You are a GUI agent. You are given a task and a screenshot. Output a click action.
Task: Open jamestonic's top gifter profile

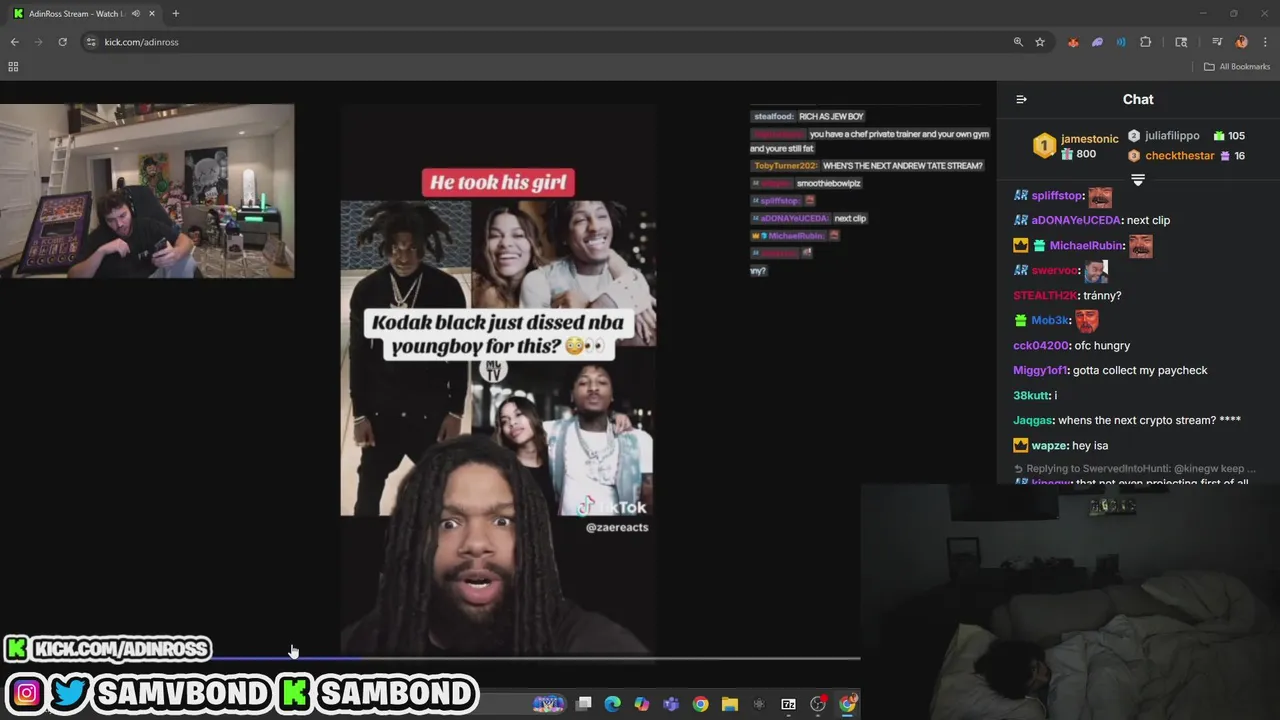(1090, 139)
